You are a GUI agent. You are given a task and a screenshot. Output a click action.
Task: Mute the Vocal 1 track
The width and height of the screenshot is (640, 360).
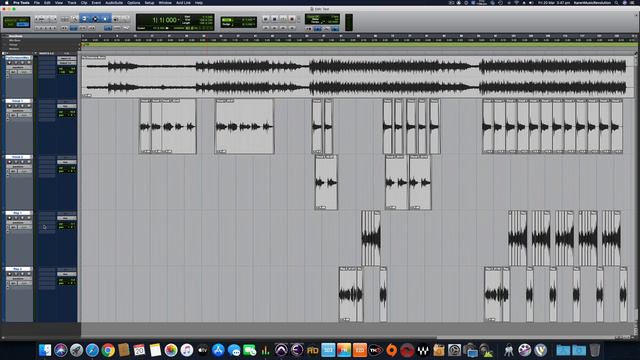pyautogui.click(x=29, y=106)
